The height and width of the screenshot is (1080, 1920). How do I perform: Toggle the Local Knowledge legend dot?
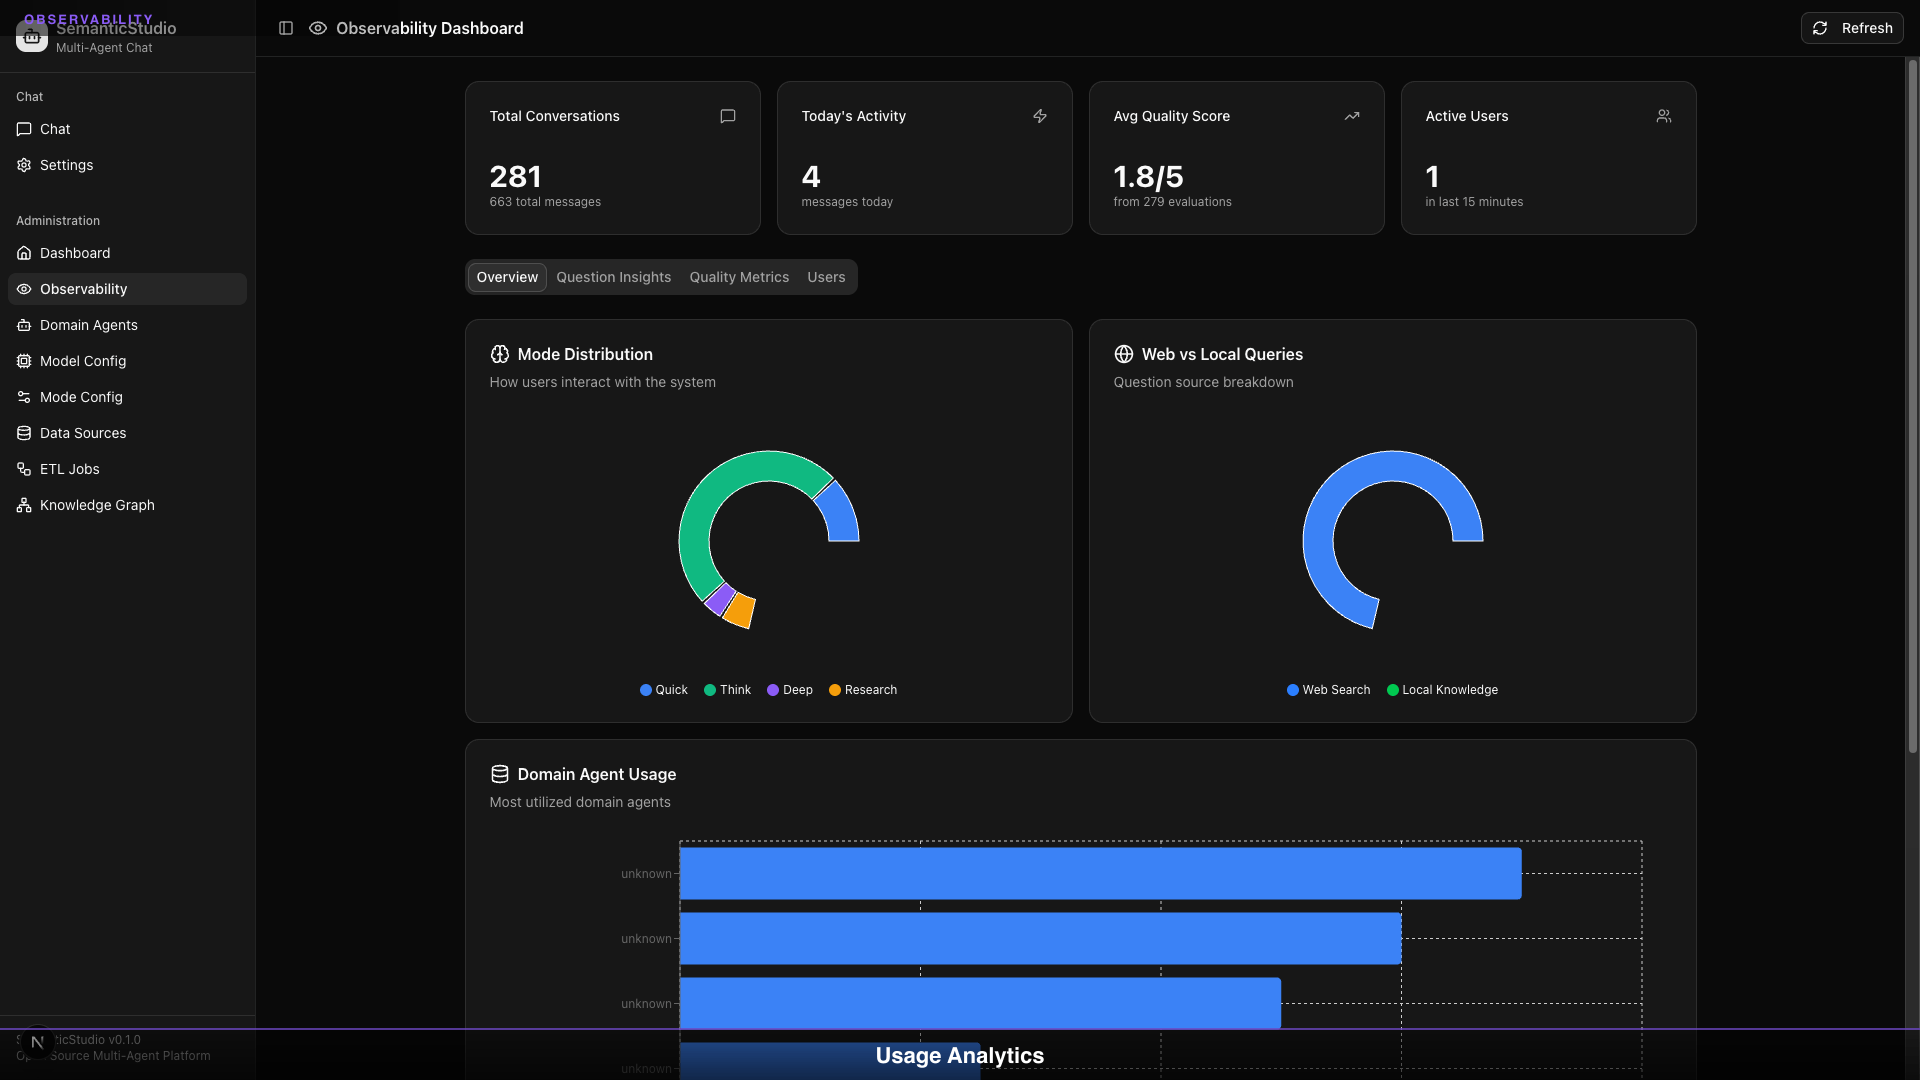[x=1442, y=690]
